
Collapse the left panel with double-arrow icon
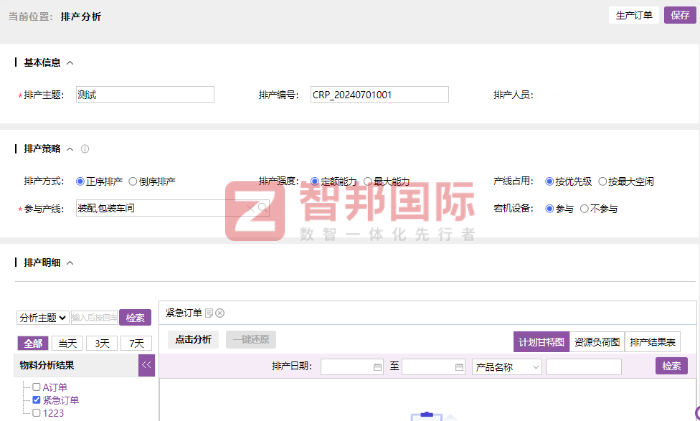pos(146,366)
